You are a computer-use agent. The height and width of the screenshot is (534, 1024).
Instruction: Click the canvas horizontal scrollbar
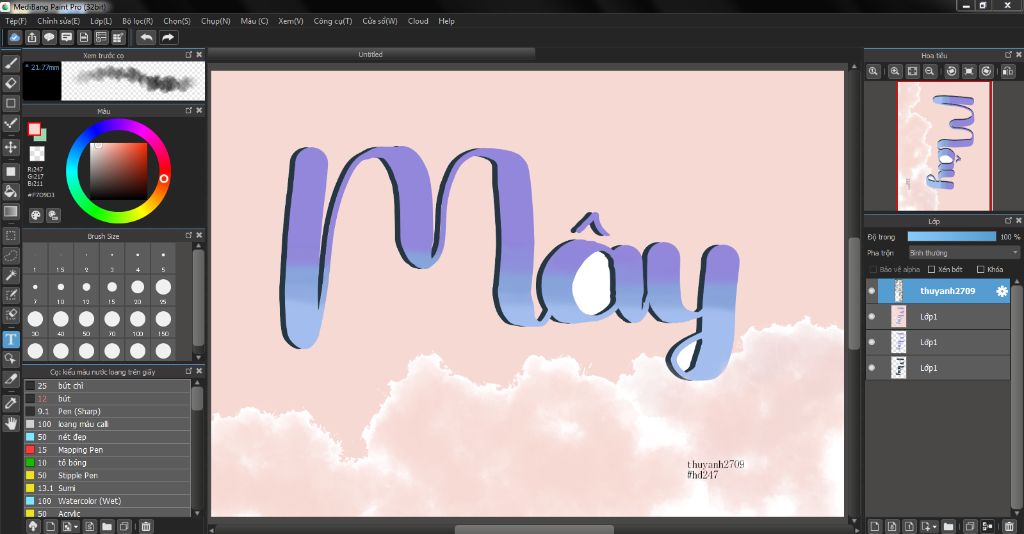tap(532, 529)
